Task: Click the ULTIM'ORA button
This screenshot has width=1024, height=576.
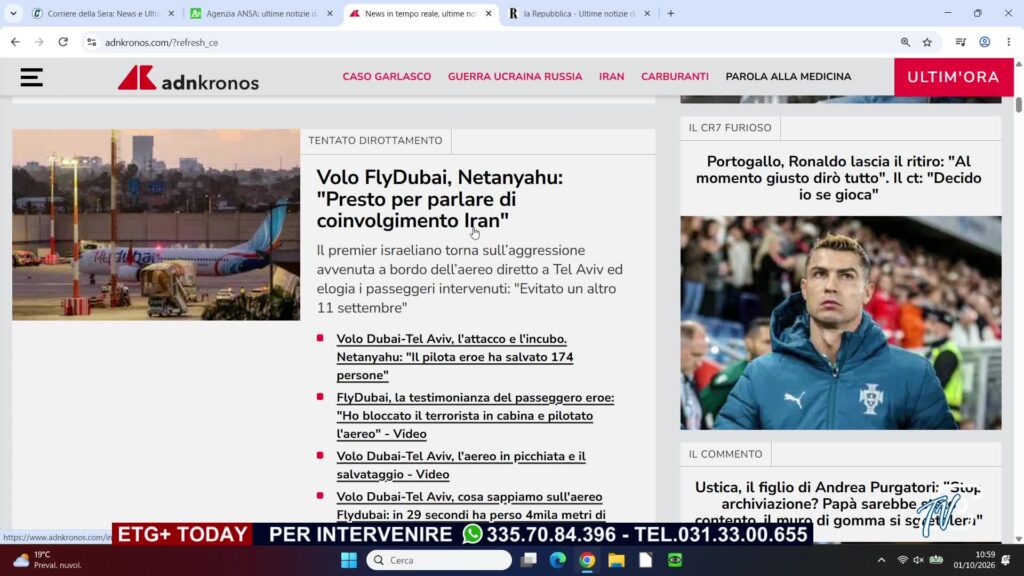Action: [953, 77]
